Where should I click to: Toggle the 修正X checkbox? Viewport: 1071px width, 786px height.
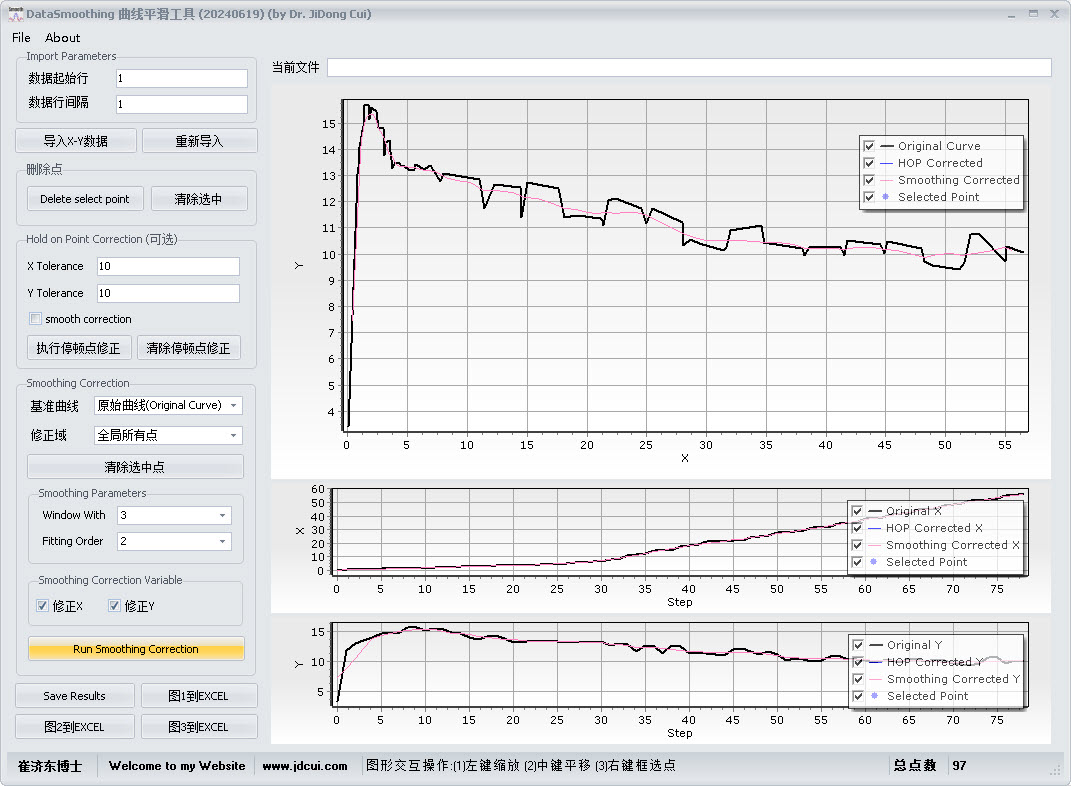click(42, 606)
